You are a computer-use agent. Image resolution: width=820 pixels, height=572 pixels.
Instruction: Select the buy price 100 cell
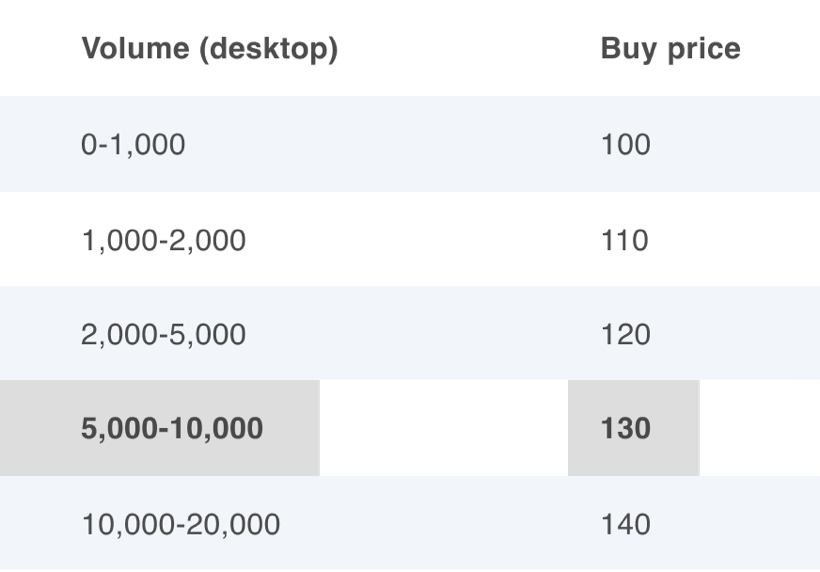coord(625,144)
